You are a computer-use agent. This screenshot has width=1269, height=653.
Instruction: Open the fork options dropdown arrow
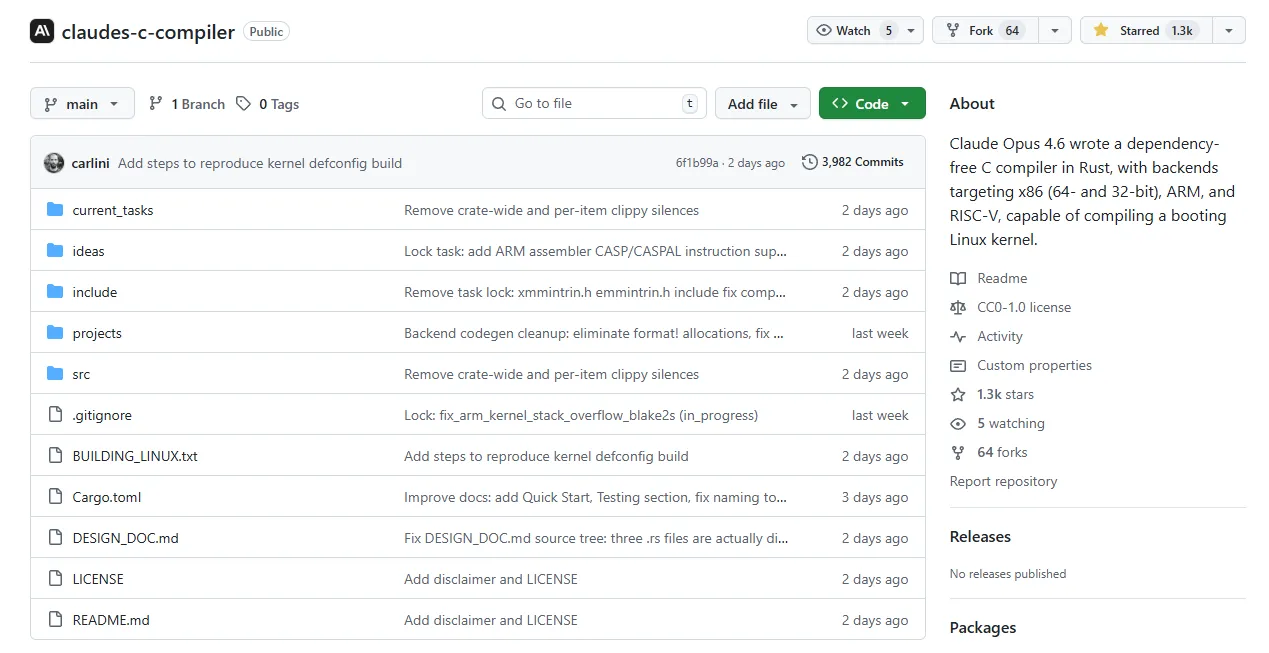[1054, 31]
